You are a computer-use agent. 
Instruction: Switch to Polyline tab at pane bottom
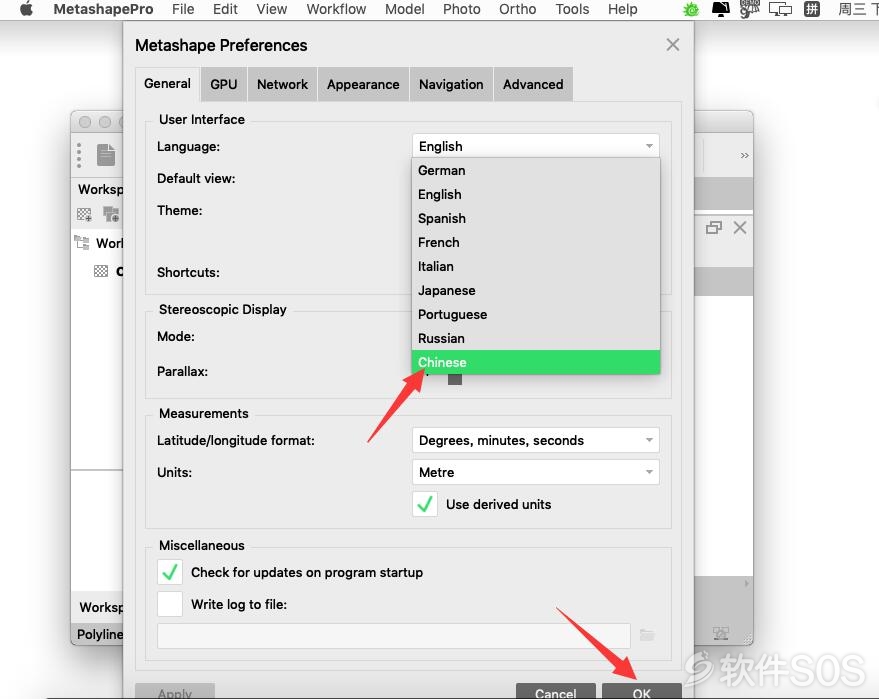99,635
